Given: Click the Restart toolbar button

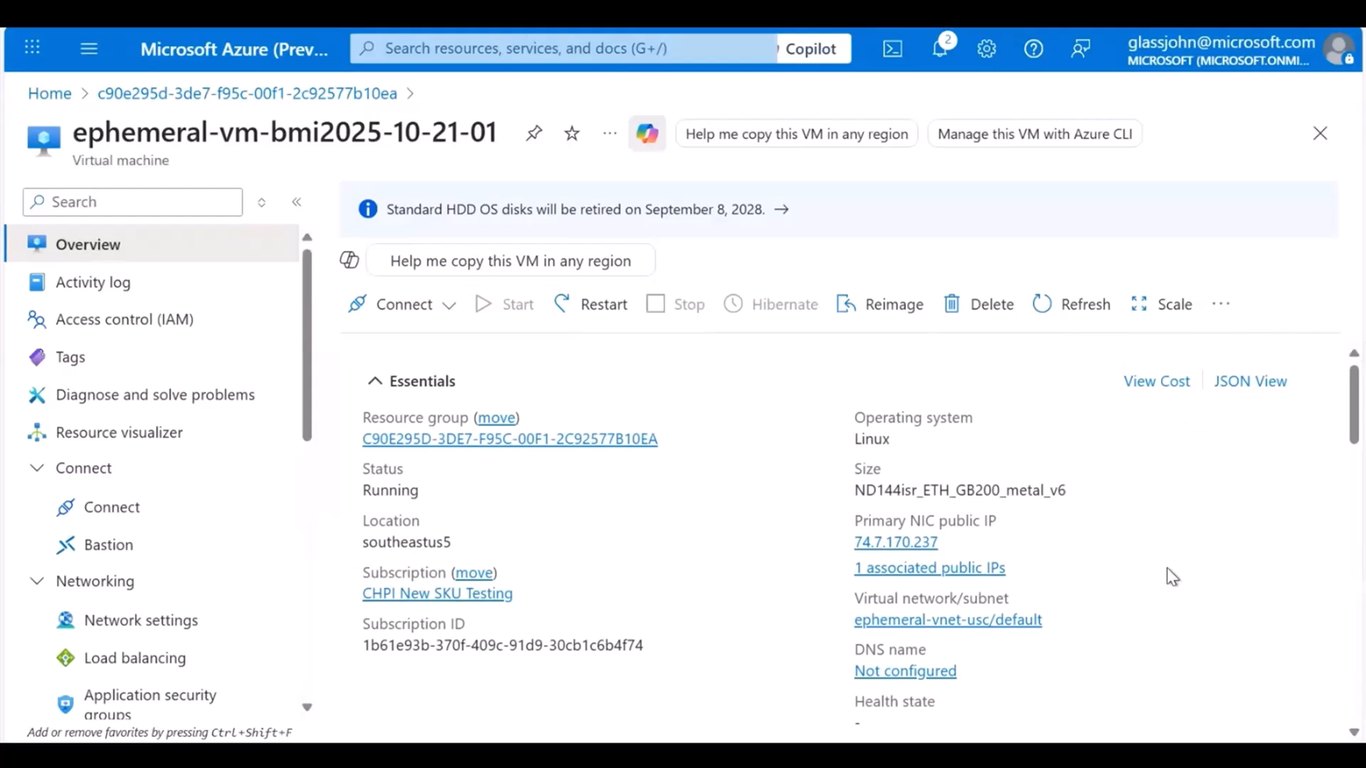Looking at the screenshot, I should coord(591,304).
